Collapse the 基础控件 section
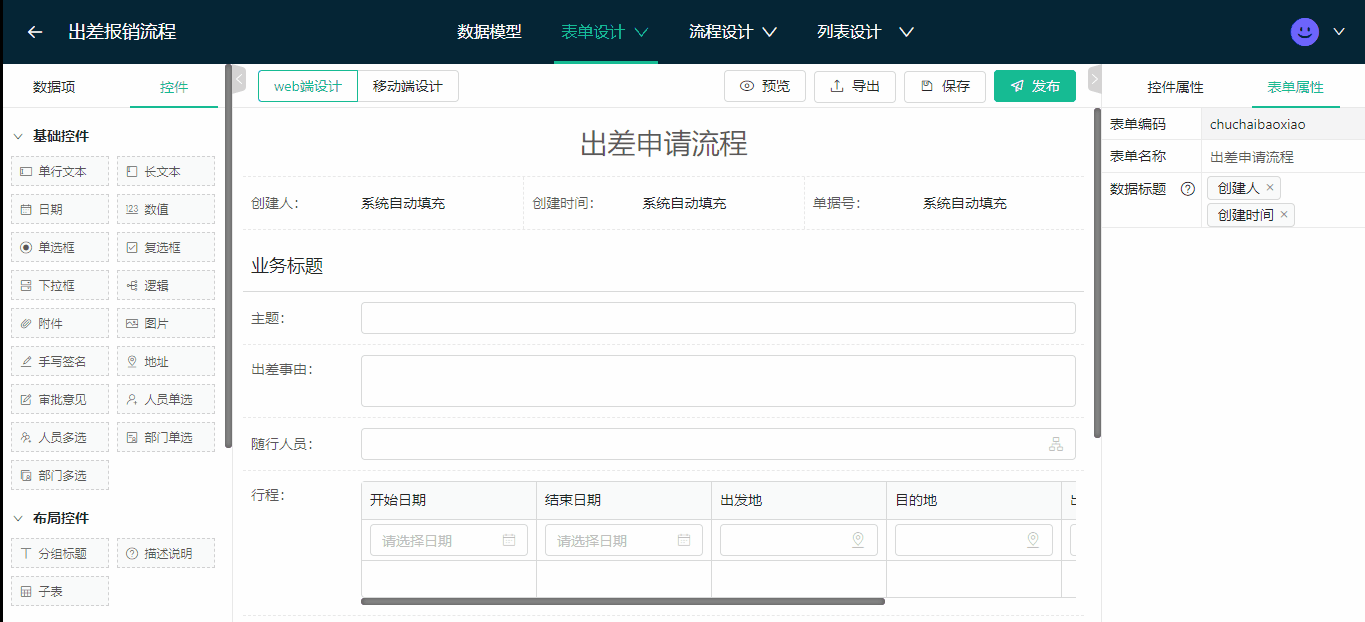 (x=18, y=136)
